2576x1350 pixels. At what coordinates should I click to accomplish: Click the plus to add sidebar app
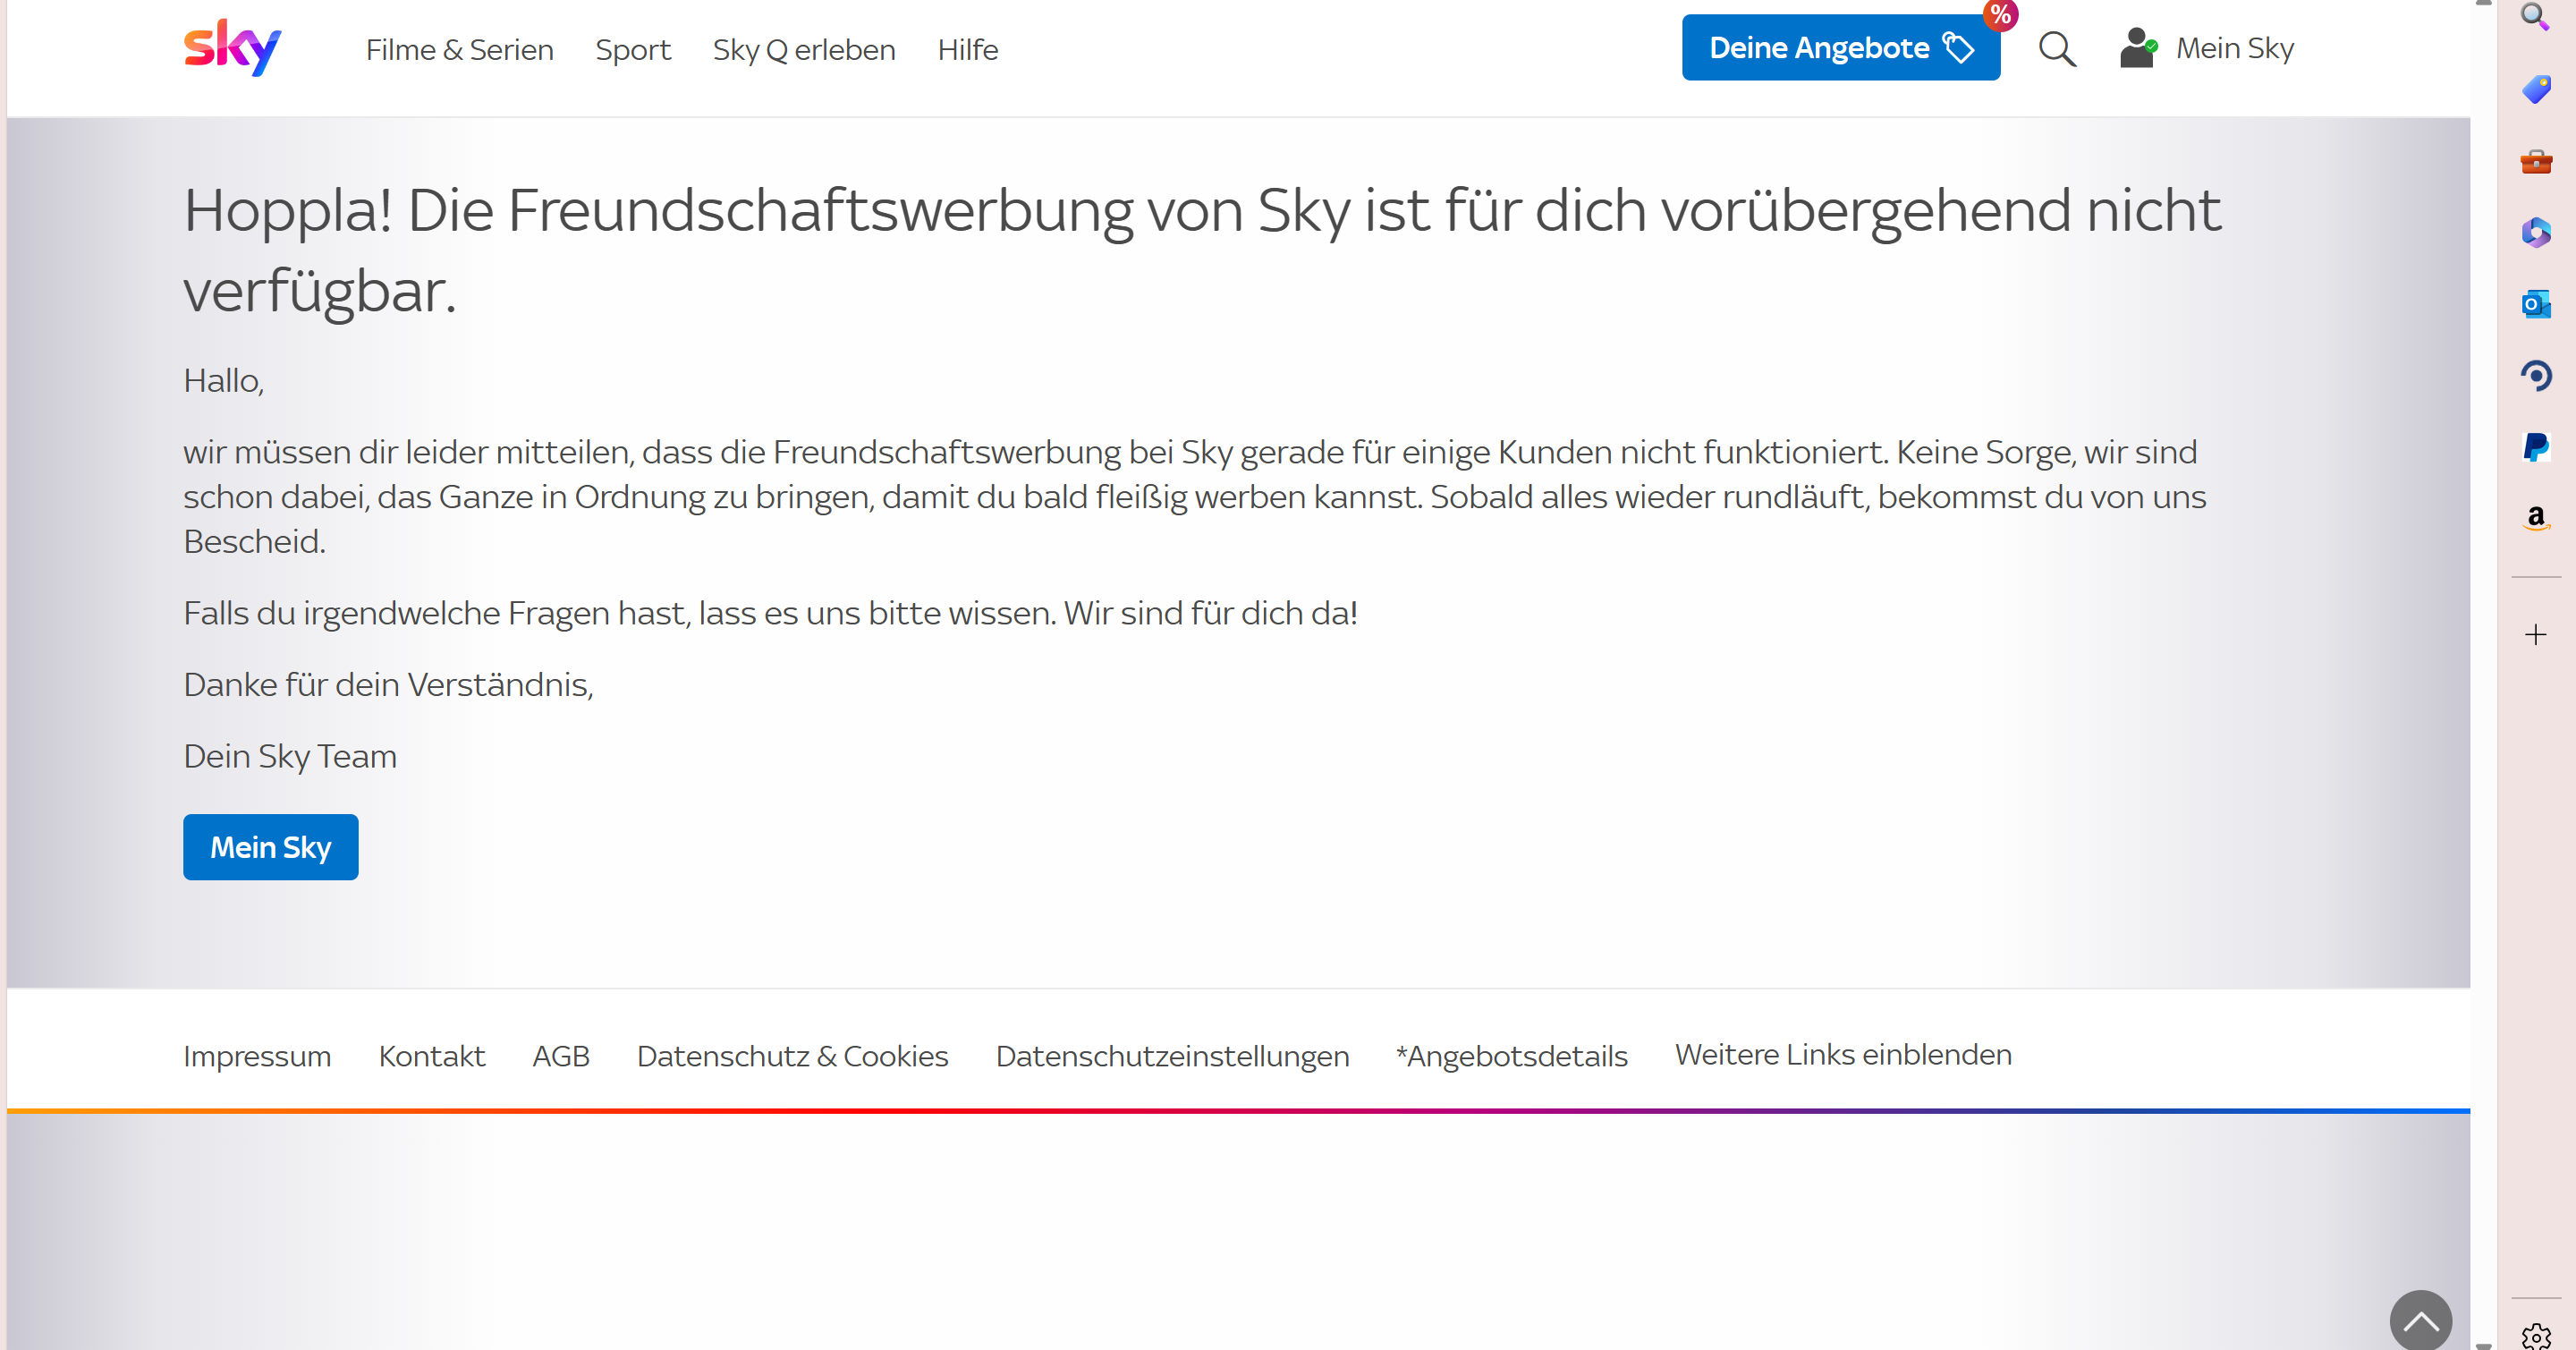click(2535, 634)
